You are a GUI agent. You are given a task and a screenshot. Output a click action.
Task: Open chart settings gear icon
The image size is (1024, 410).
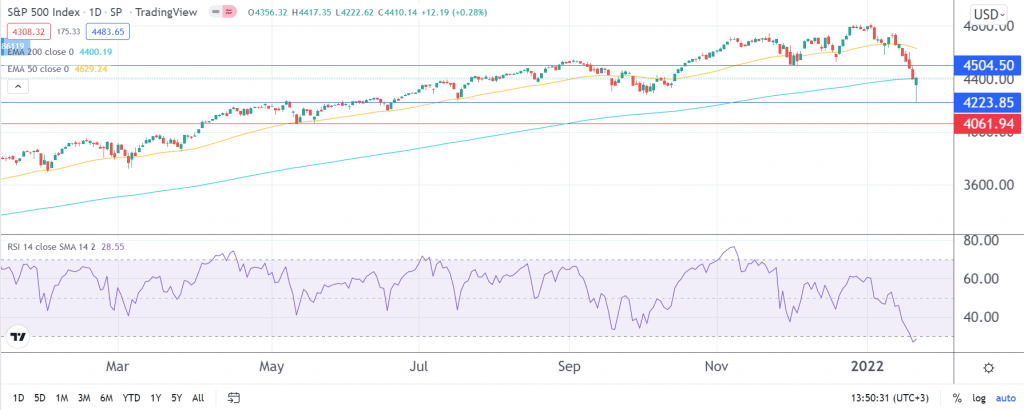988,368
